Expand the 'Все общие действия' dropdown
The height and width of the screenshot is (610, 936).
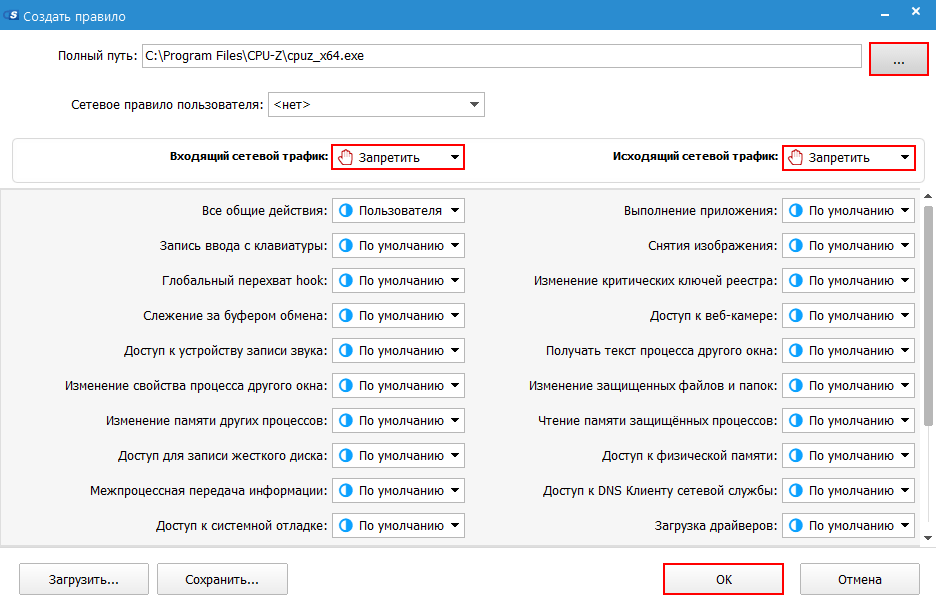[398, 211]
